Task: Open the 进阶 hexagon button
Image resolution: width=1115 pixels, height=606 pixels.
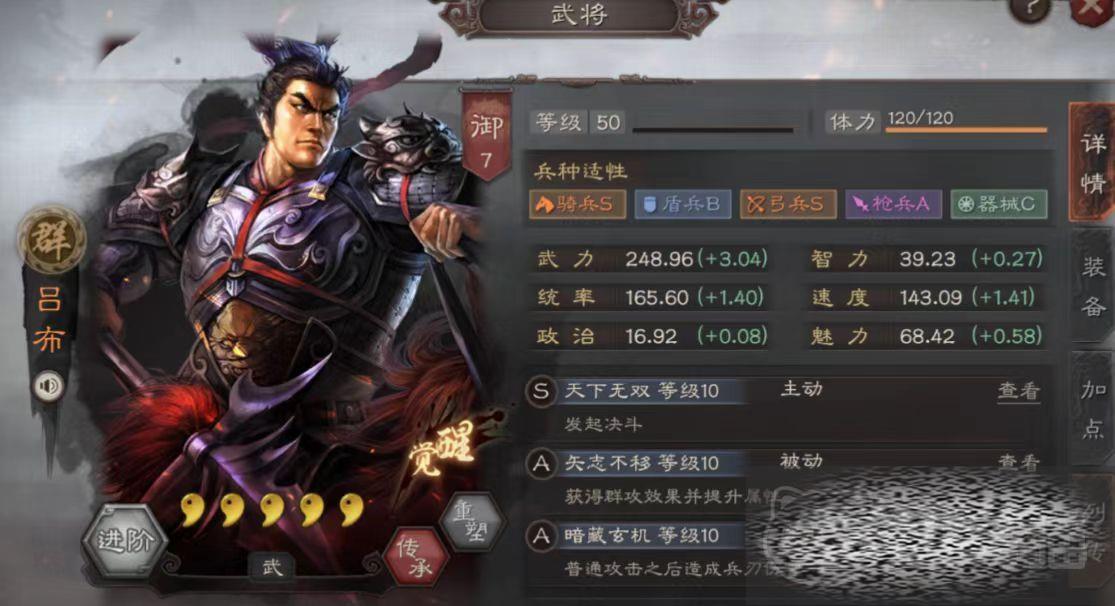Action: point(125,541)
